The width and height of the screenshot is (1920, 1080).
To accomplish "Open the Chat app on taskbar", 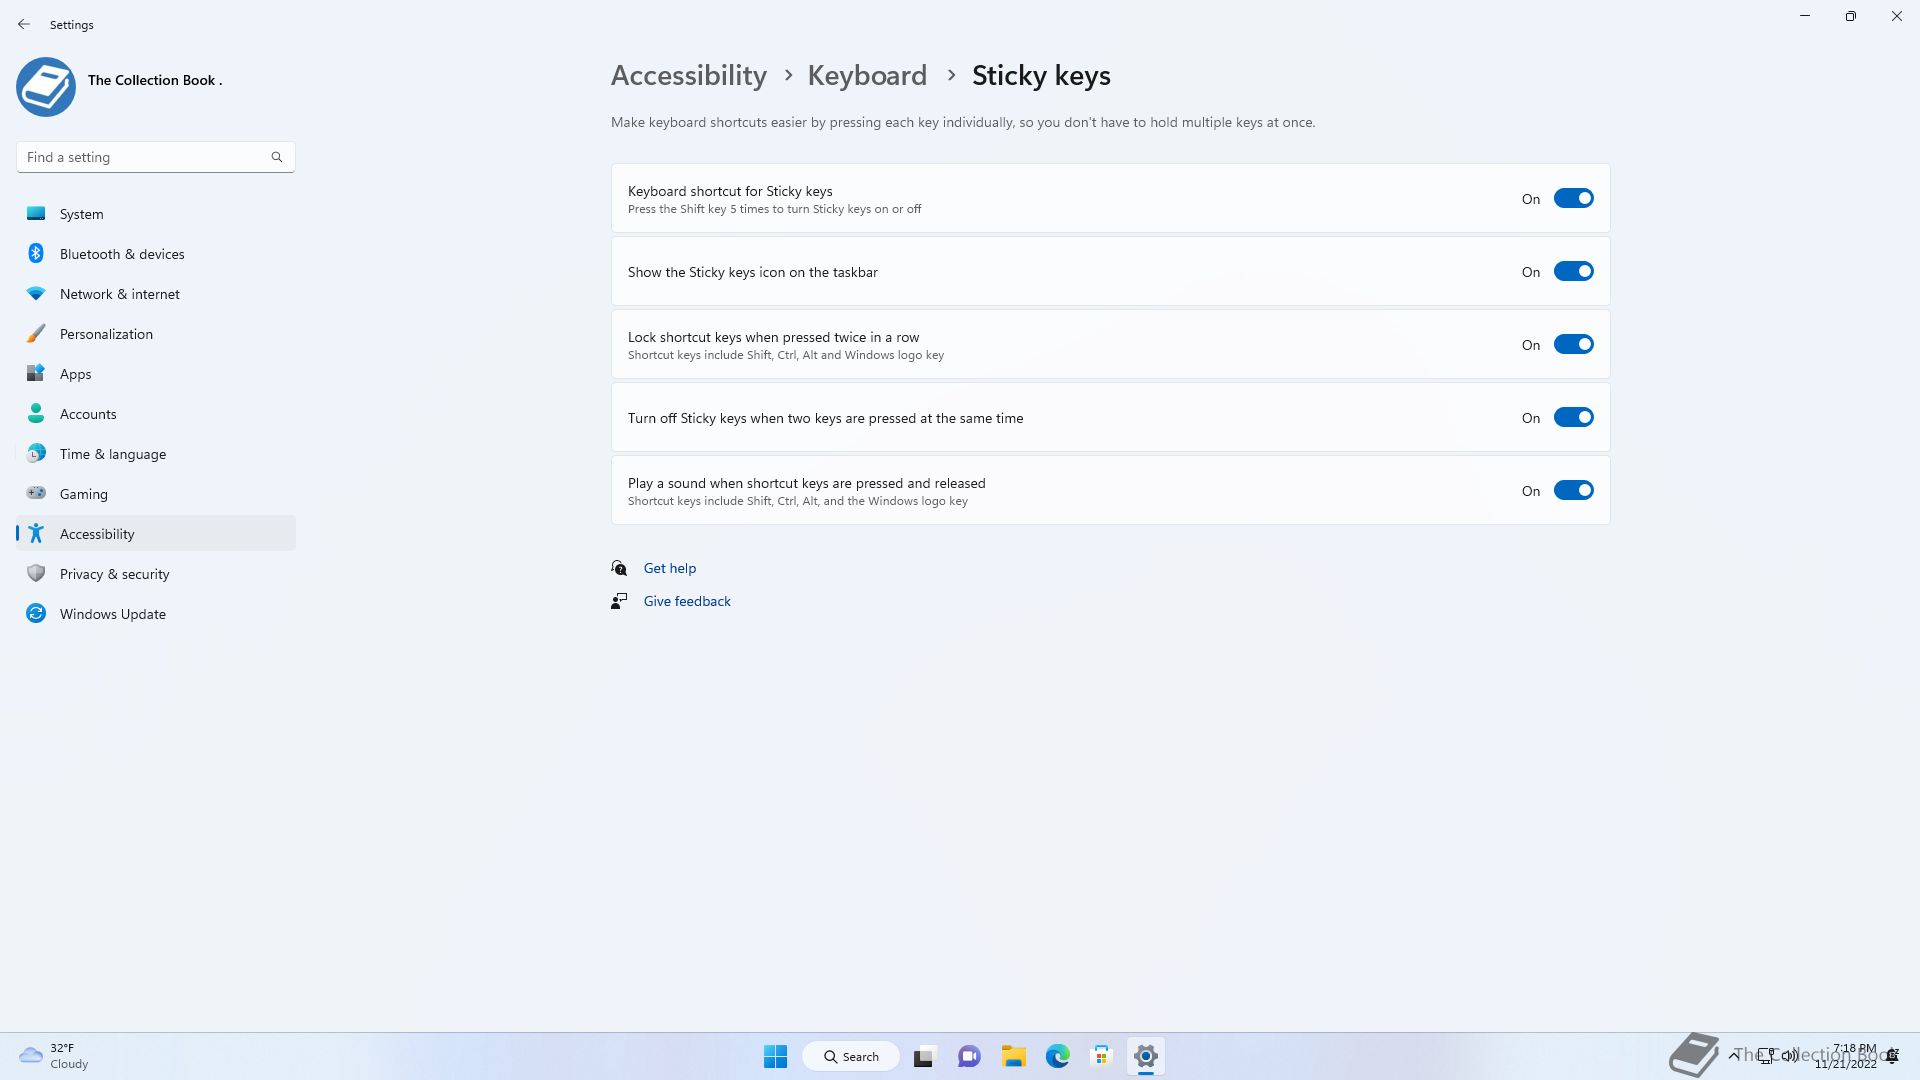I will (969, 1056).
